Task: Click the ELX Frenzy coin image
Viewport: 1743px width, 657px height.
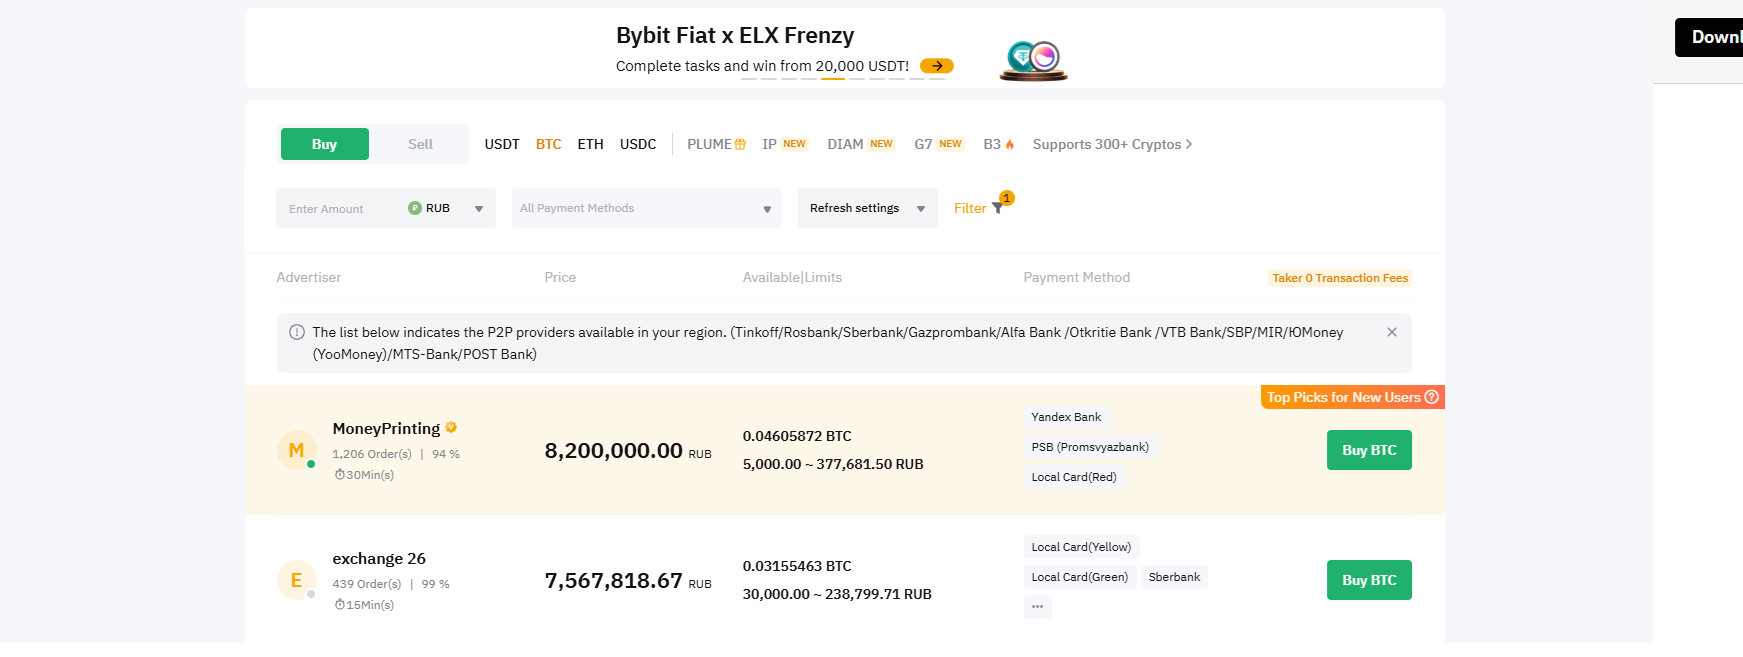Action: (1033, 60)
